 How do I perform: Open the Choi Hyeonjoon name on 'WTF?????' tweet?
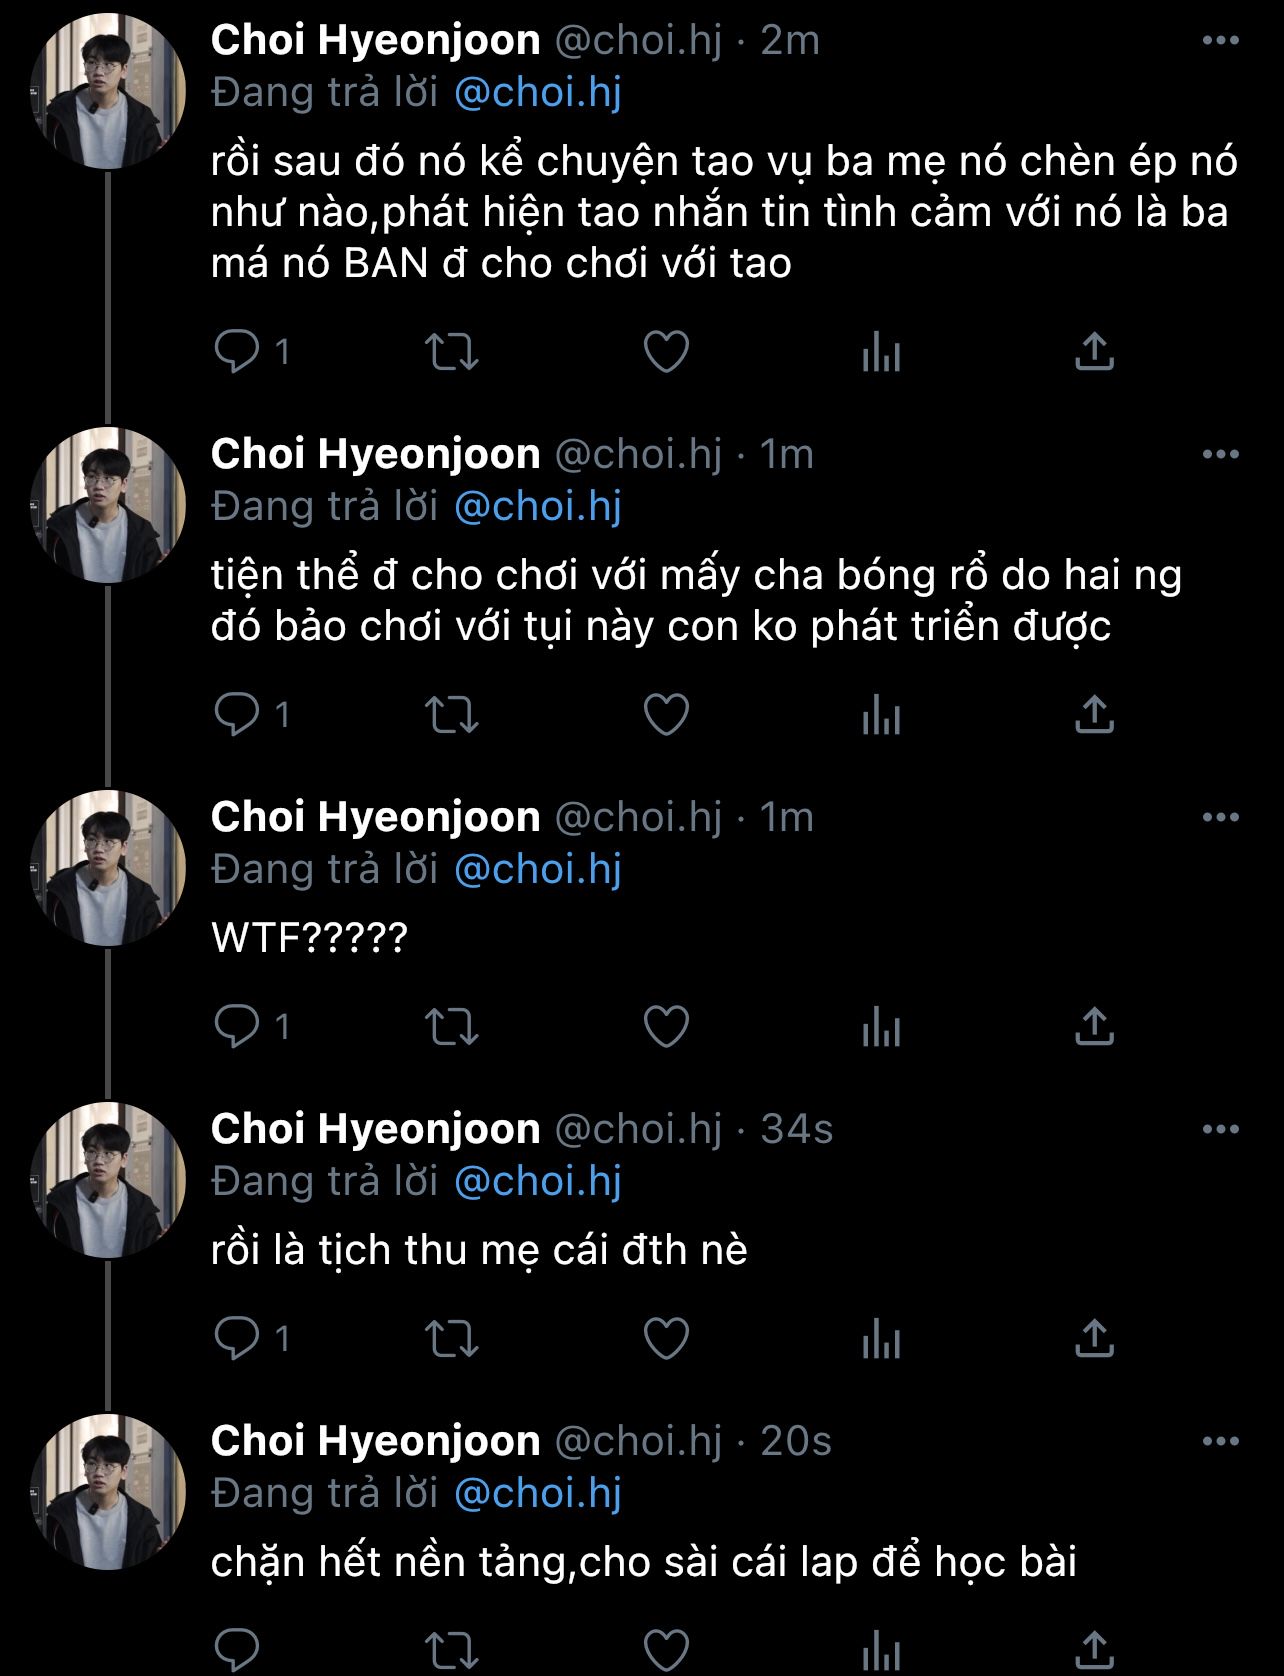pyautogui.click(x=375, y=818)
